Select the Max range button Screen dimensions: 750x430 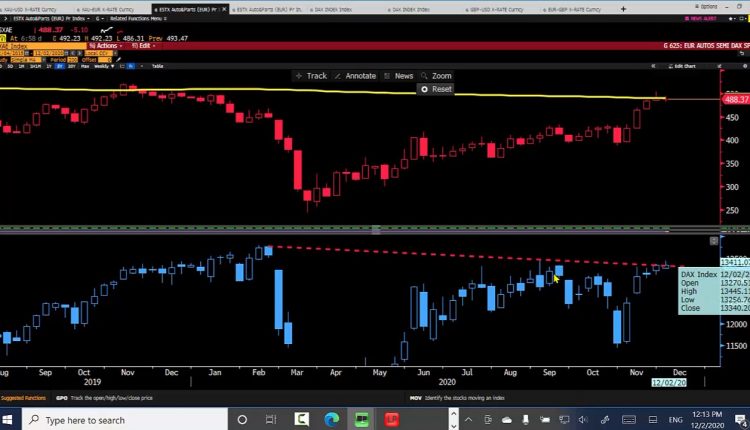click(85, 66)
